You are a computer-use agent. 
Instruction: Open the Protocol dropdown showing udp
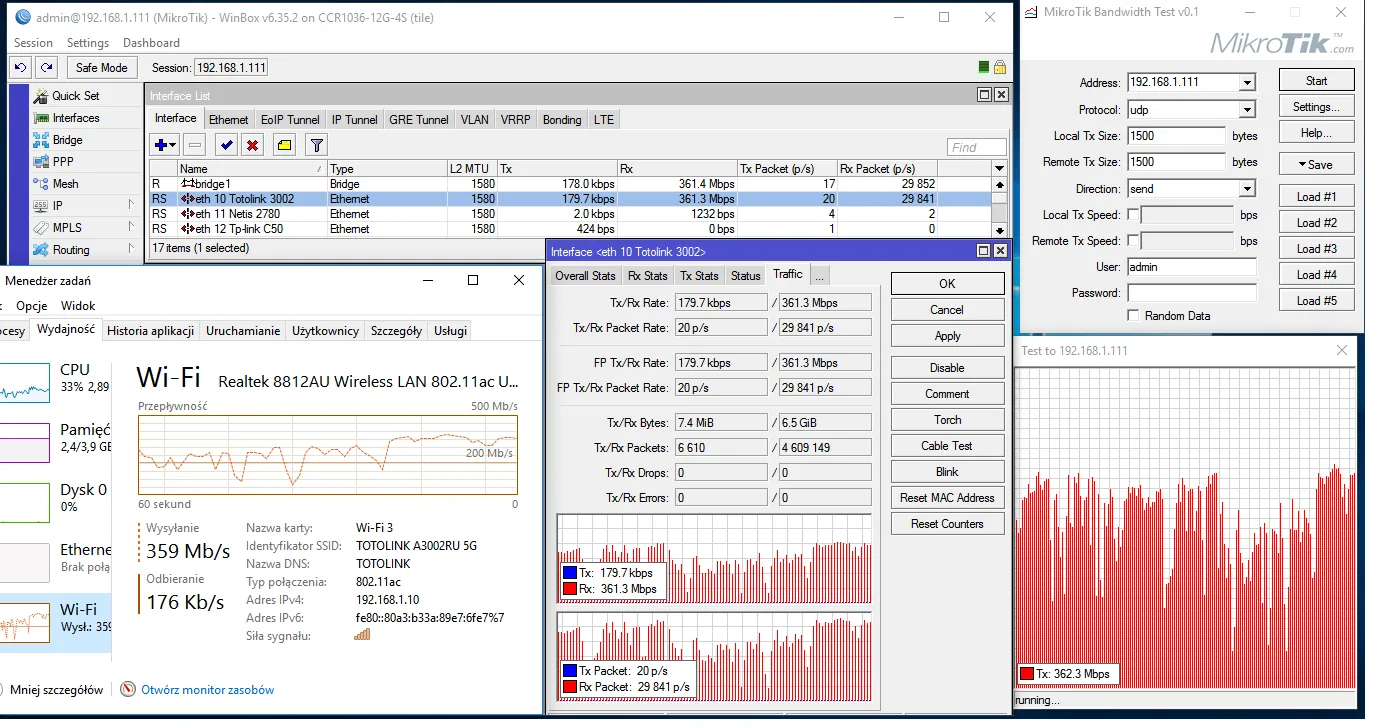pyautogui.click(x=1247, y=110)
